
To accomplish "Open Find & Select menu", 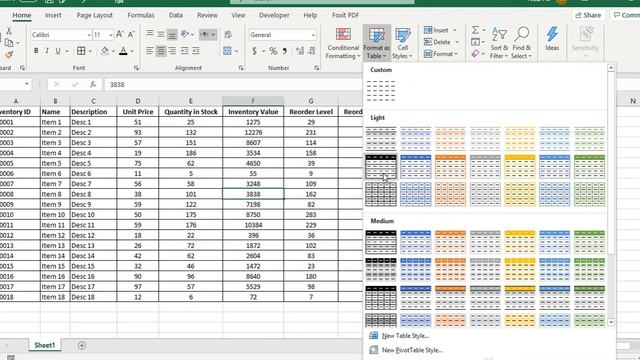I will point(521,43).
